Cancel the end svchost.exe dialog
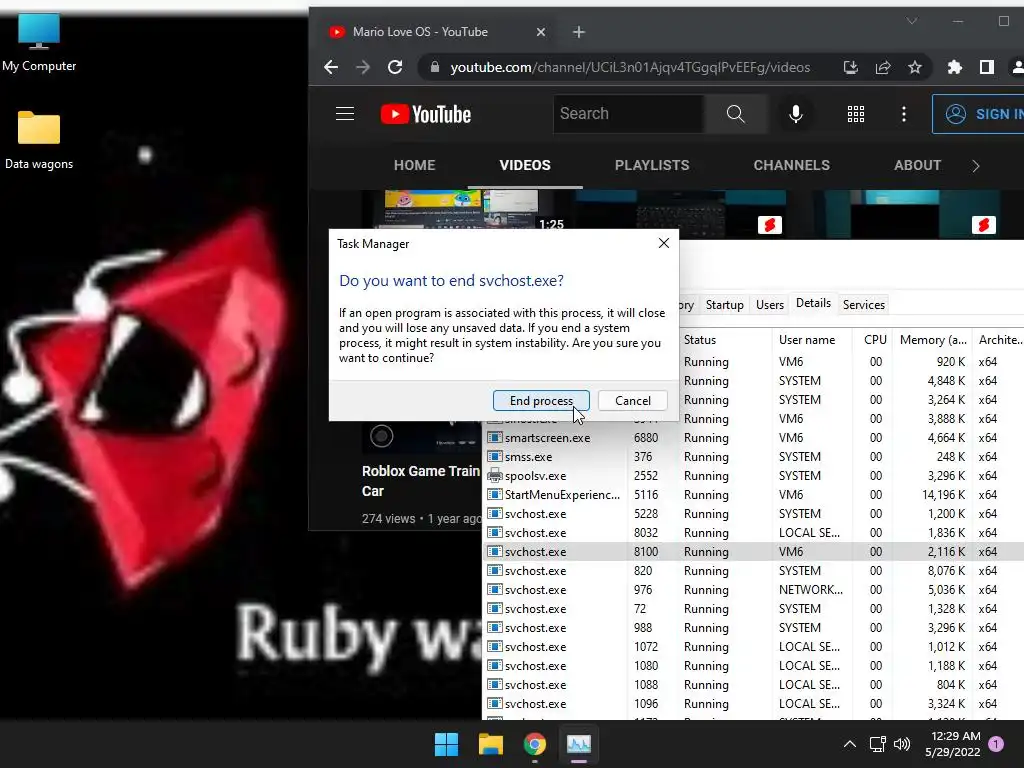Screen dimensions: 1024x768 click(x=633, y=400)
